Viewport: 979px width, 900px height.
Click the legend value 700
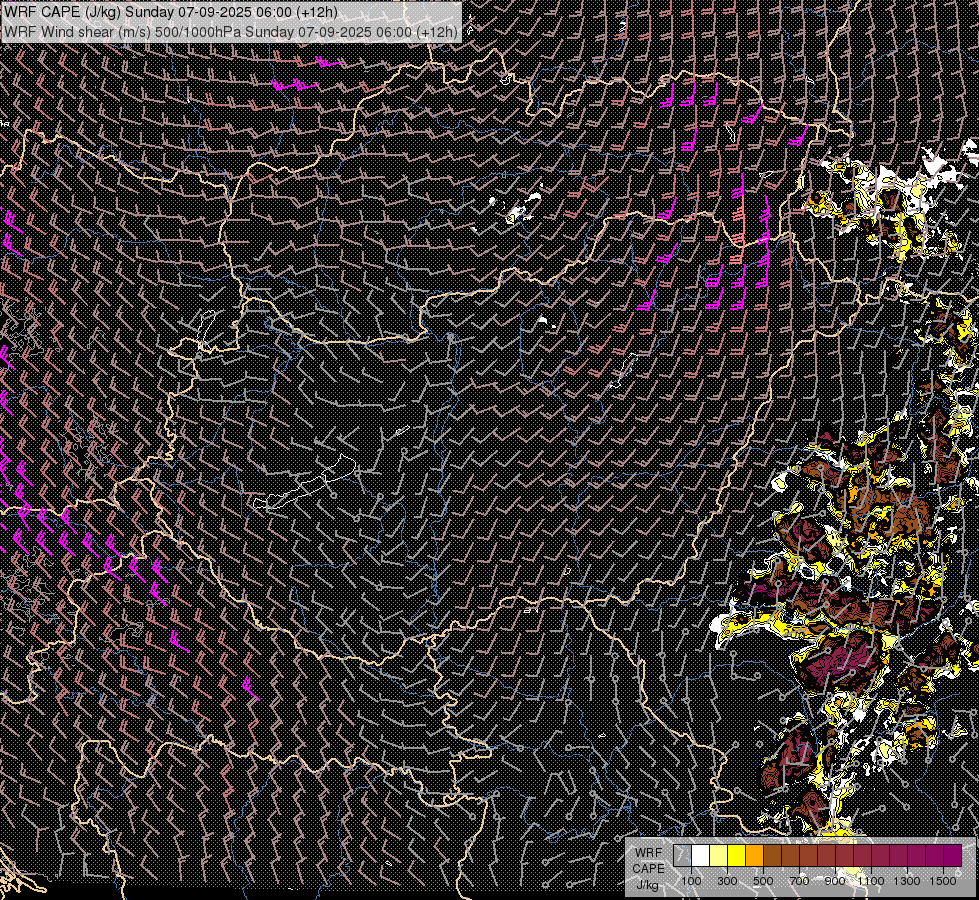pos(799,881)
